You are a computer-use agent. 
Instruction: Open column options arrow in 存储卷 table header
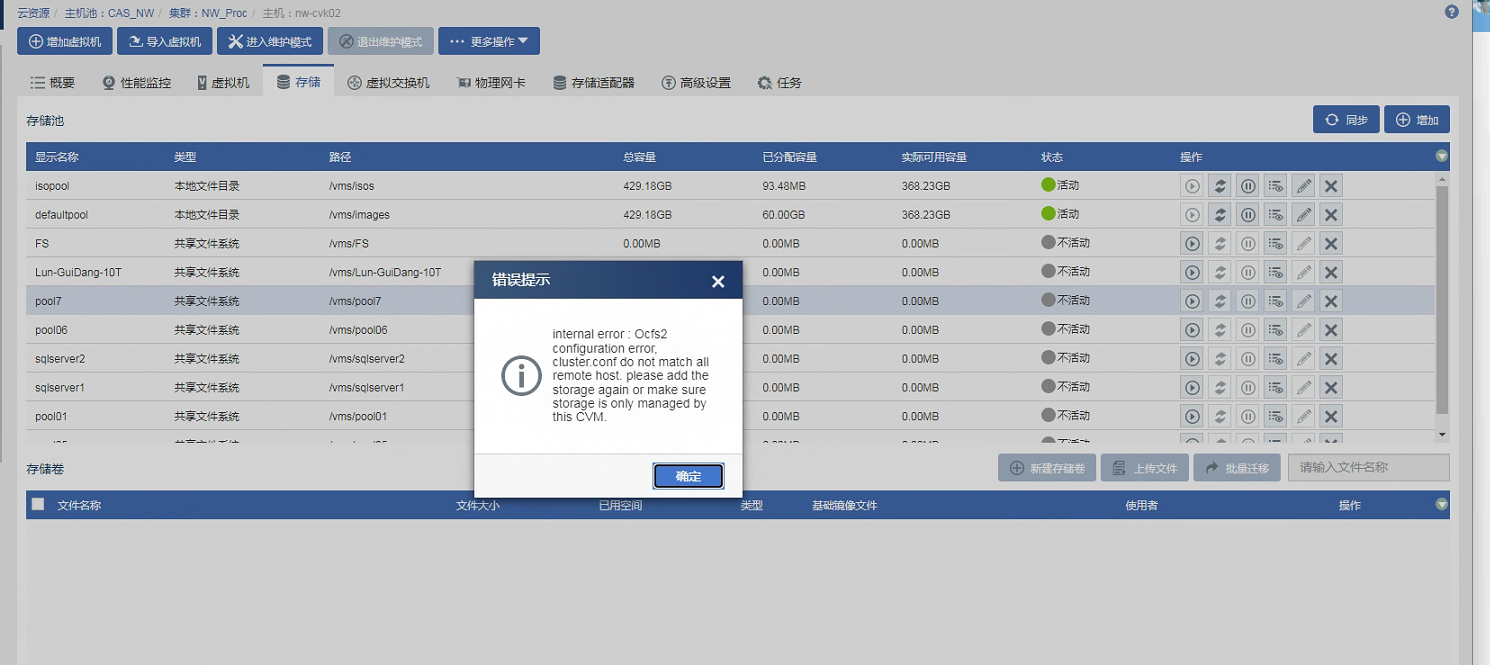(x=1441, y=505)
